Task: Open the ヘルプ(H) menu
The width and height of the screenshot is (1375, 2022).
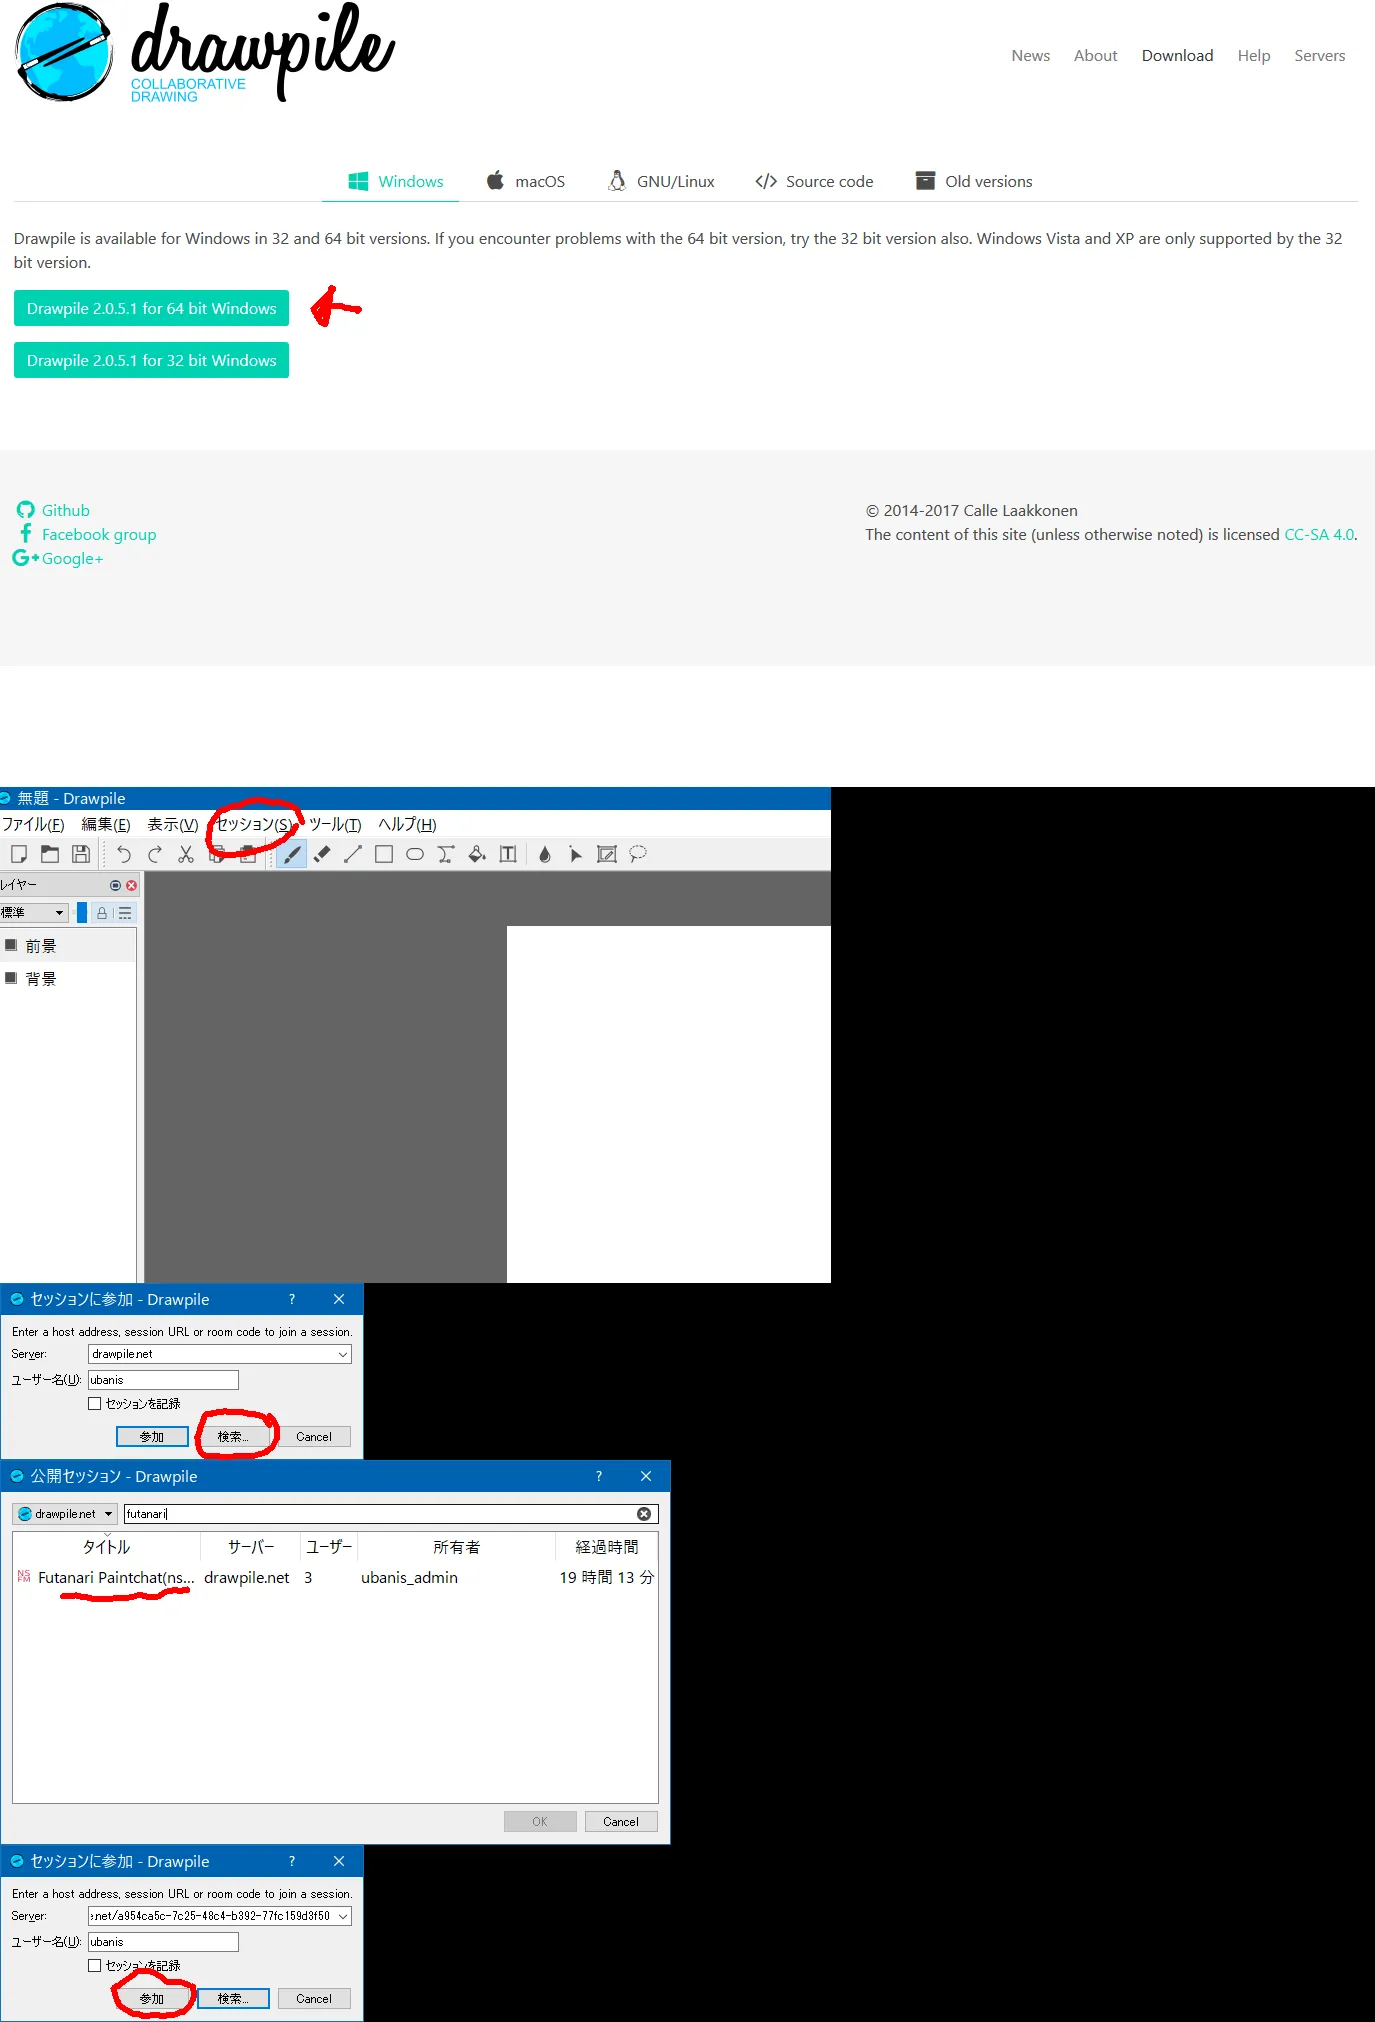Action: tap(407, 824)
